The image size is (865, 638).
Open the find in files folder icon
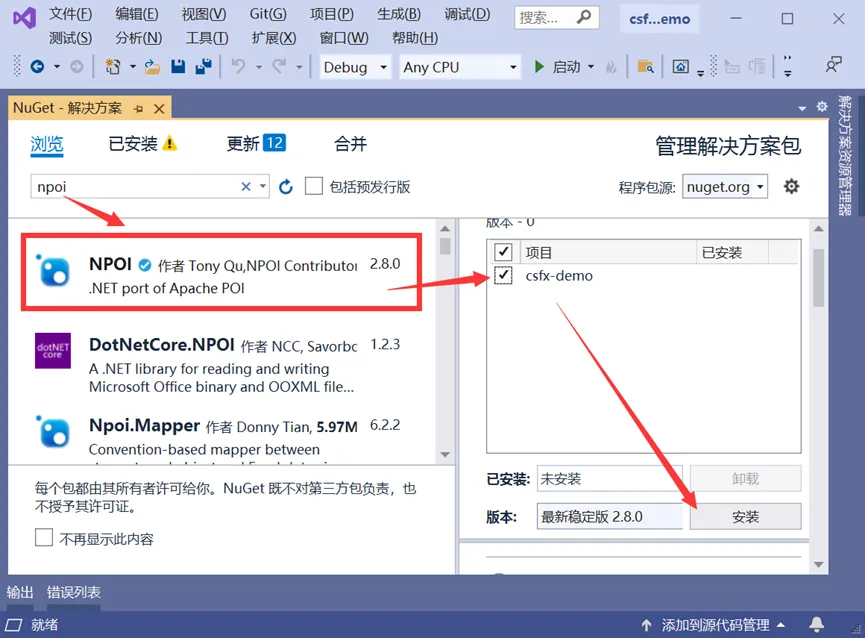pyautogui.click(x=645, y=67)
